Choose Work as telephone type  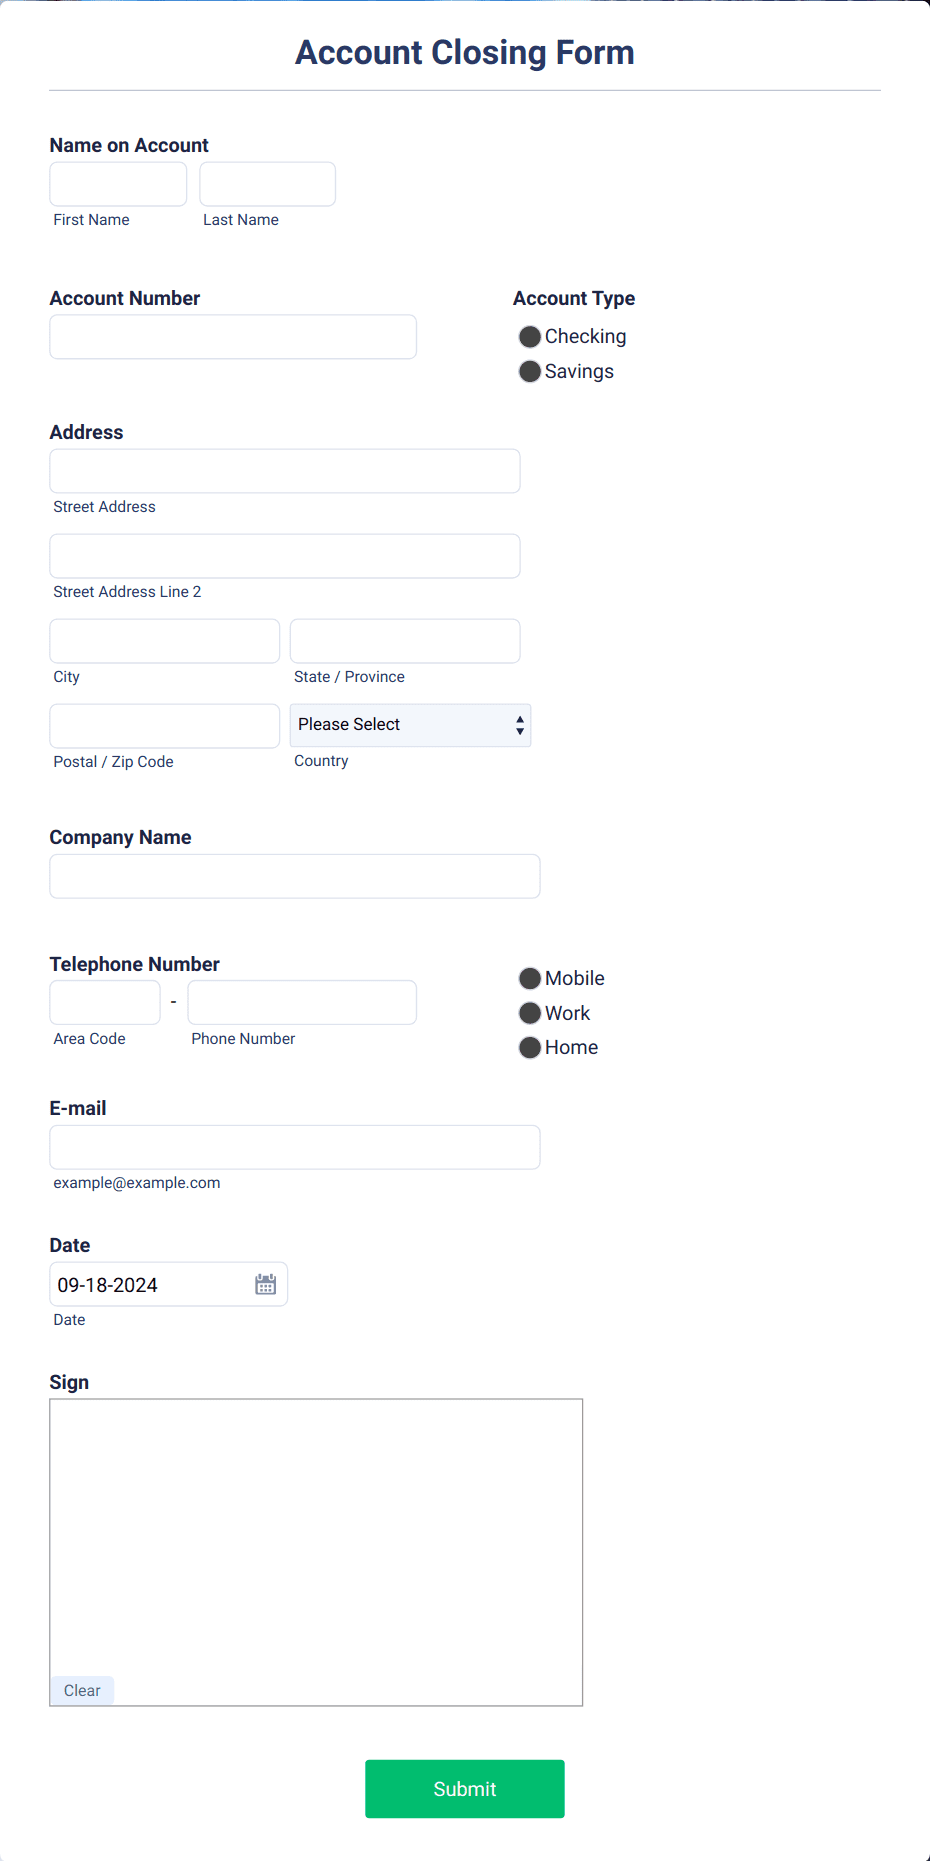coord(529,1013)
